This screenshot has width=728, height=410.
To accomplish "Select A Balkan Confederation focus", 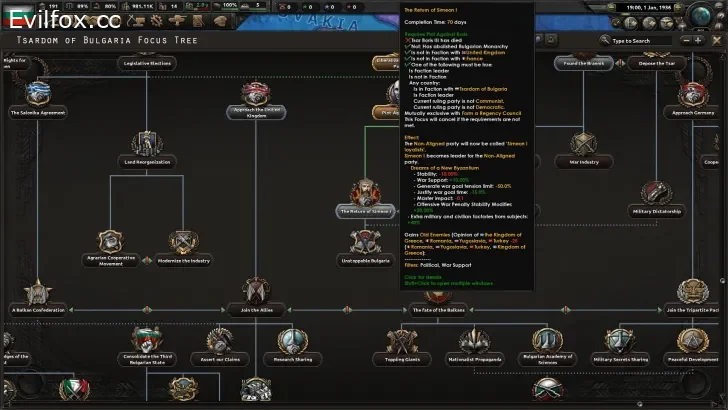I will click(x=38, y=298).
